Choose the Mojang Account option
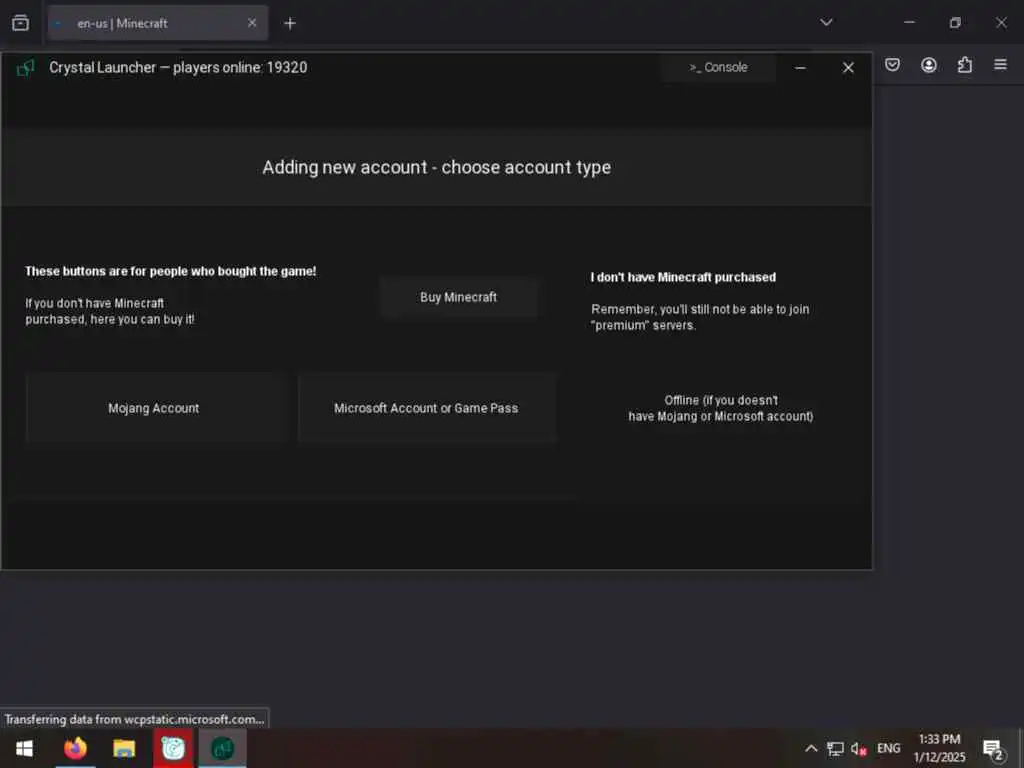 click(x=154, y=408)
